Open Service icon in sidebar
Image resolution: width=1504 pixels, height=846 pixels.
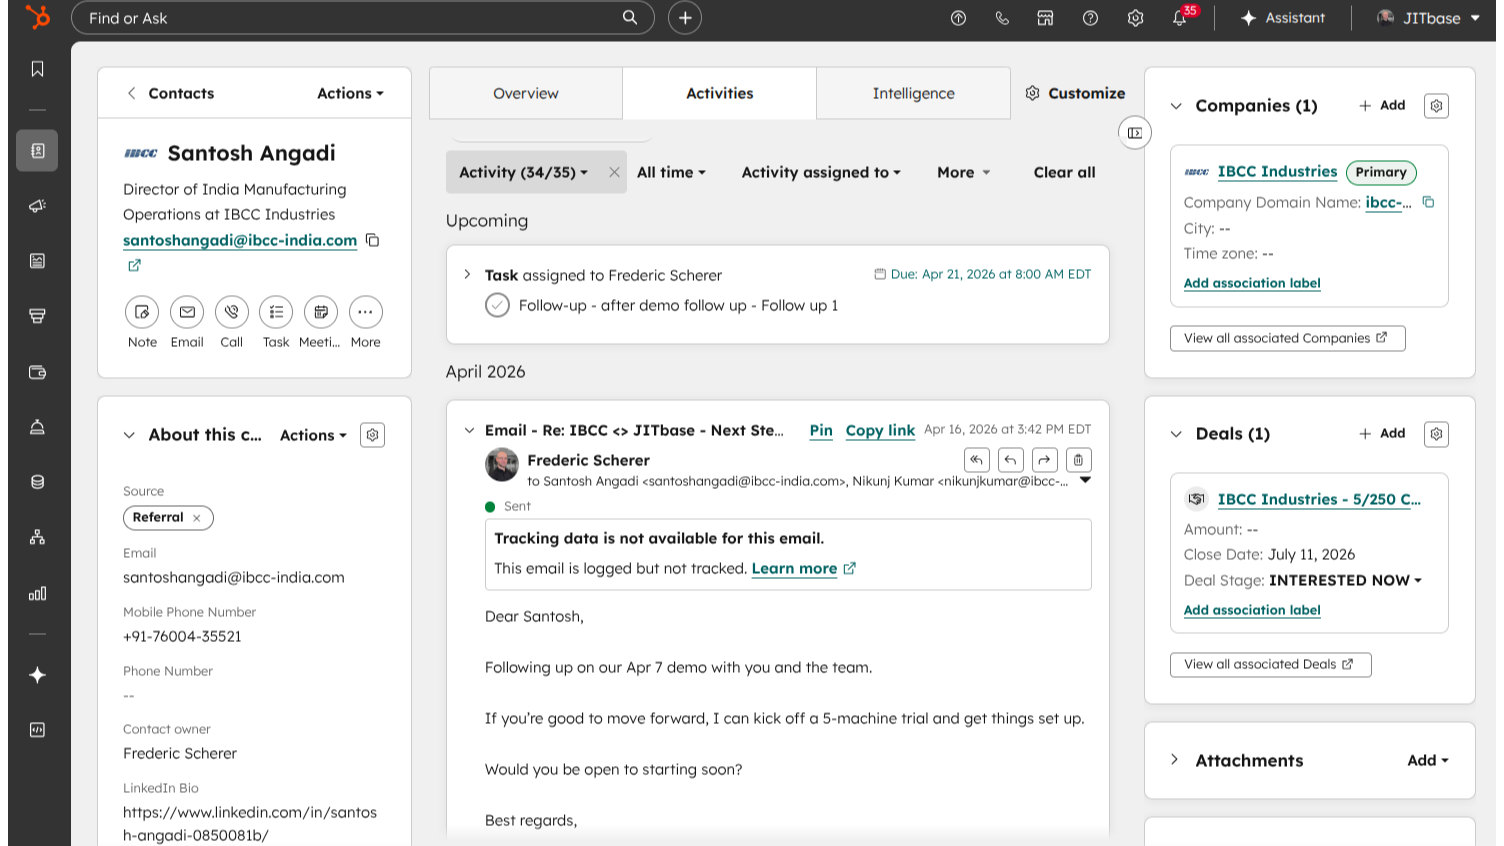click(37, 427)
